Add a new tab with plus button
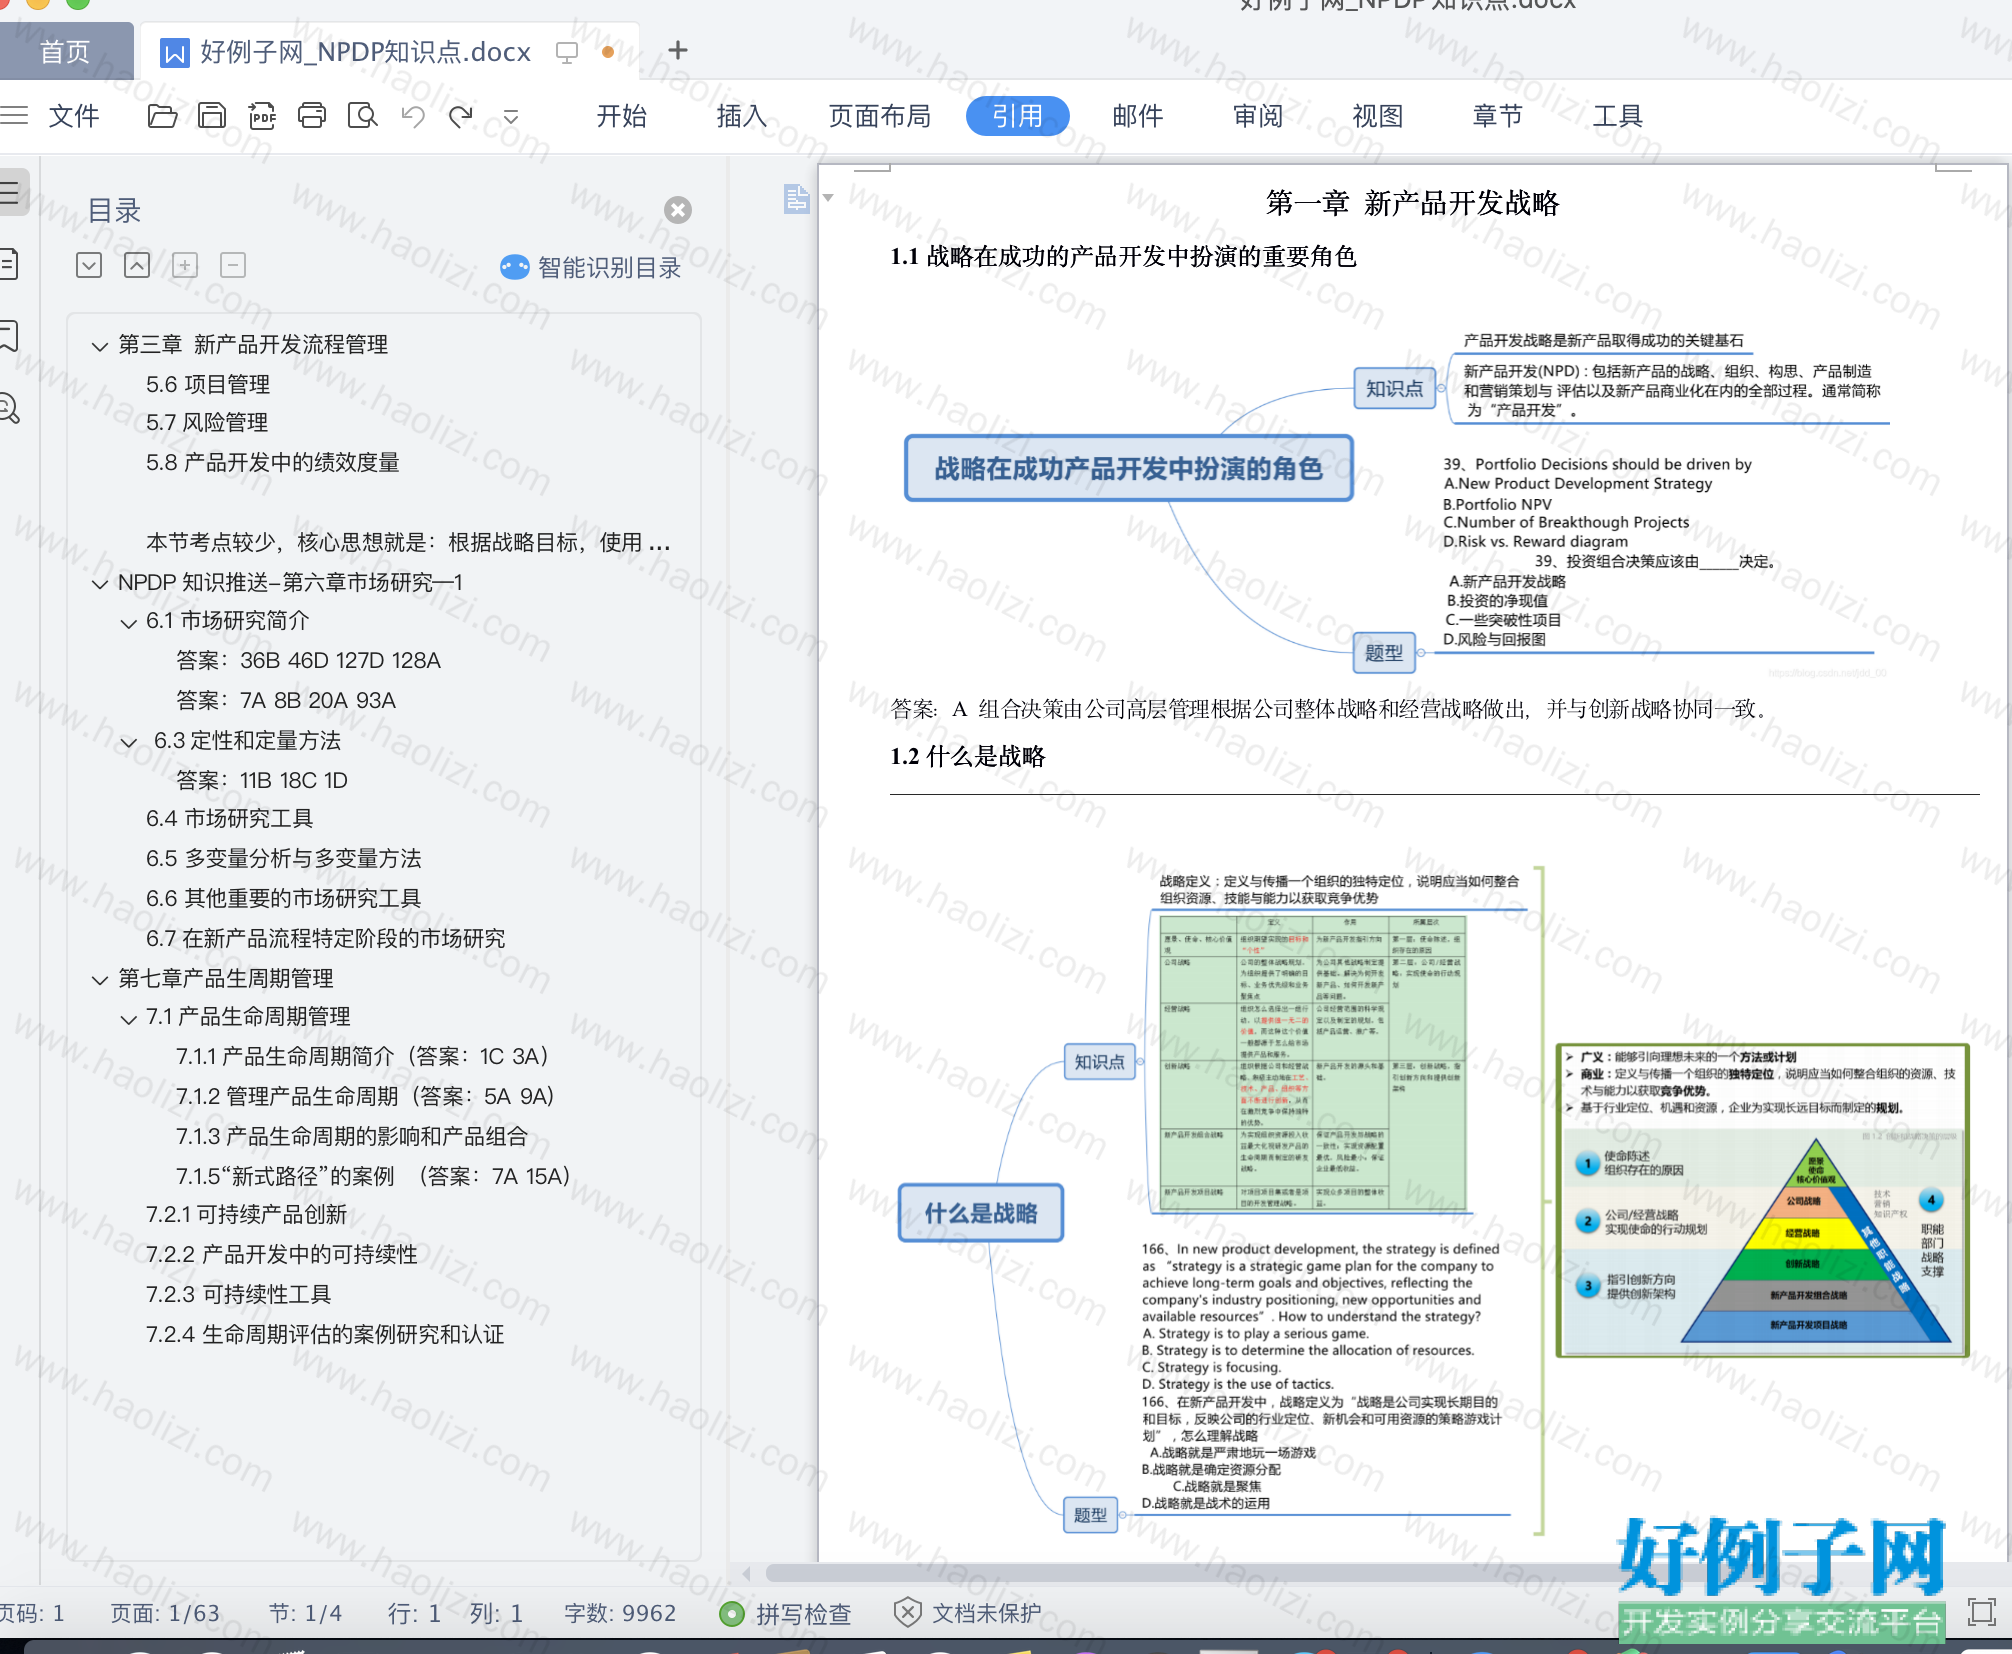Viewport: 2012px width, 1654px height. [678, 50]
